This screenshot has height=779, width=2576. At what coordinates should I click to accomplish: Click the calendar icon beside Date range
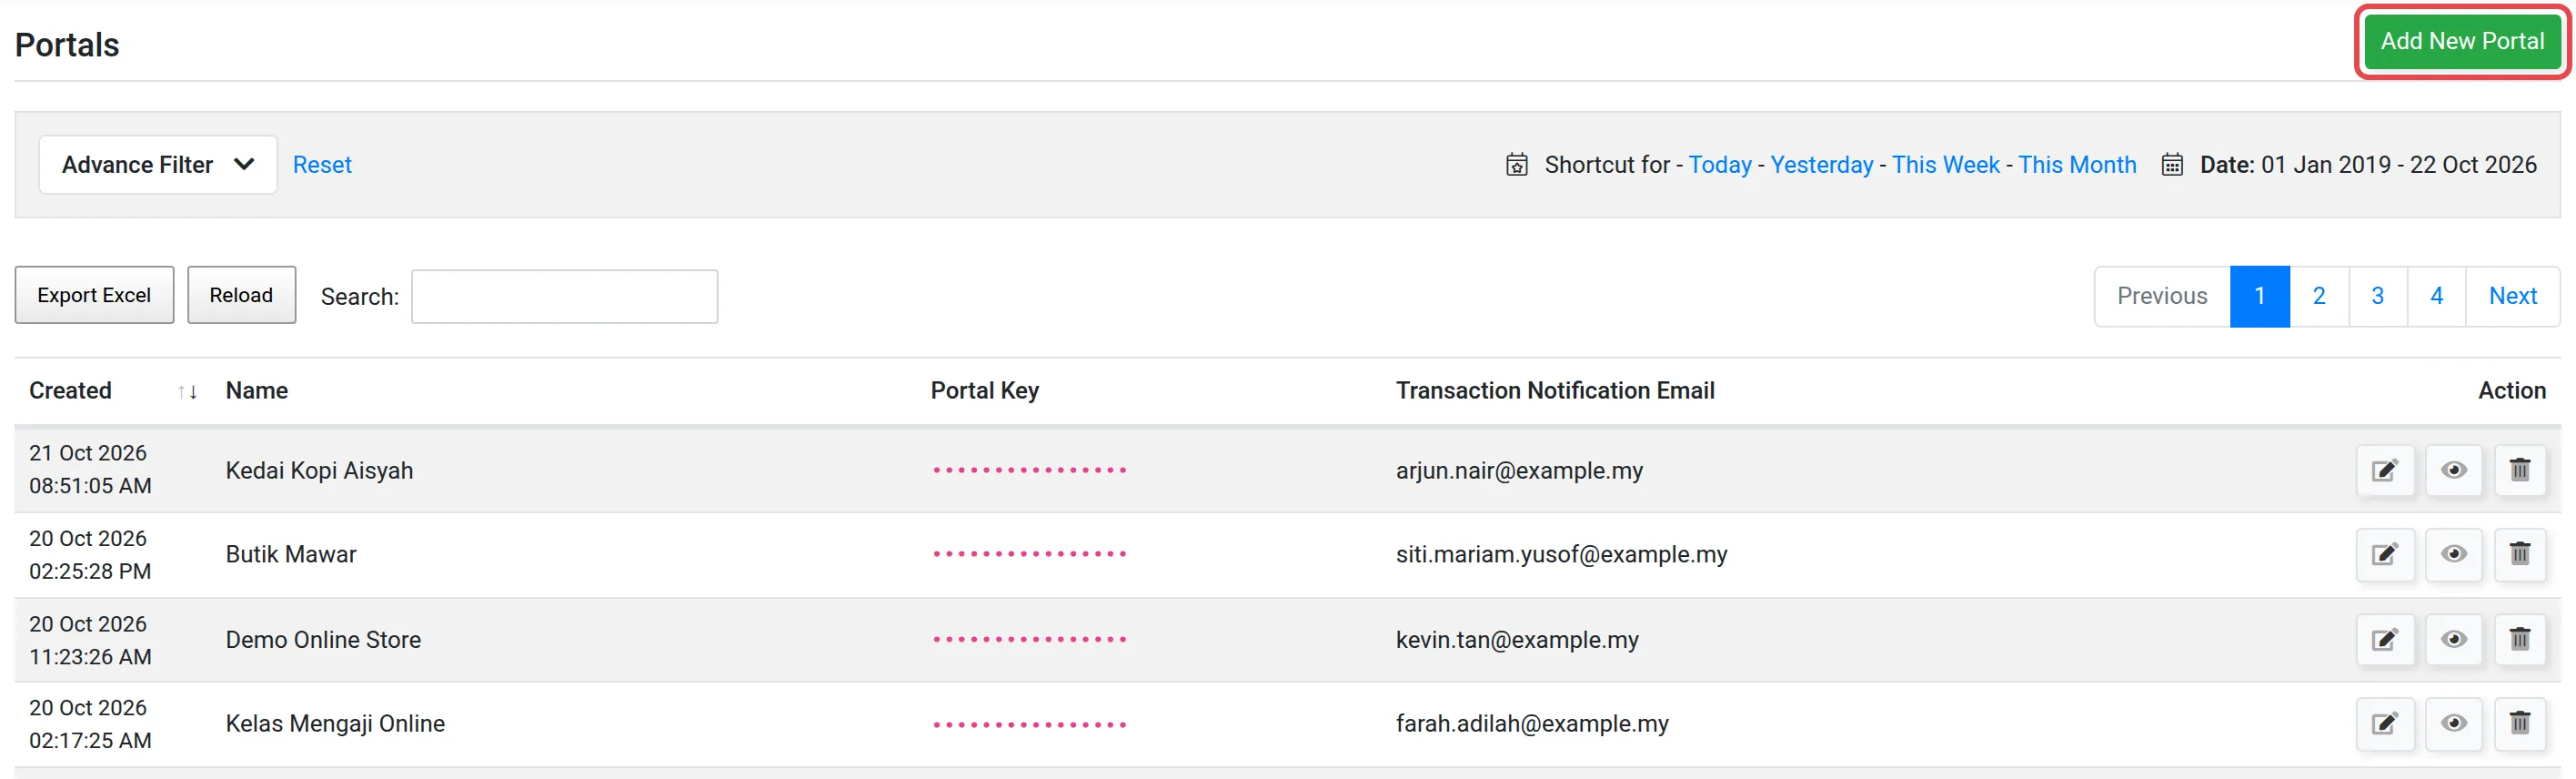click(2172, 164)
